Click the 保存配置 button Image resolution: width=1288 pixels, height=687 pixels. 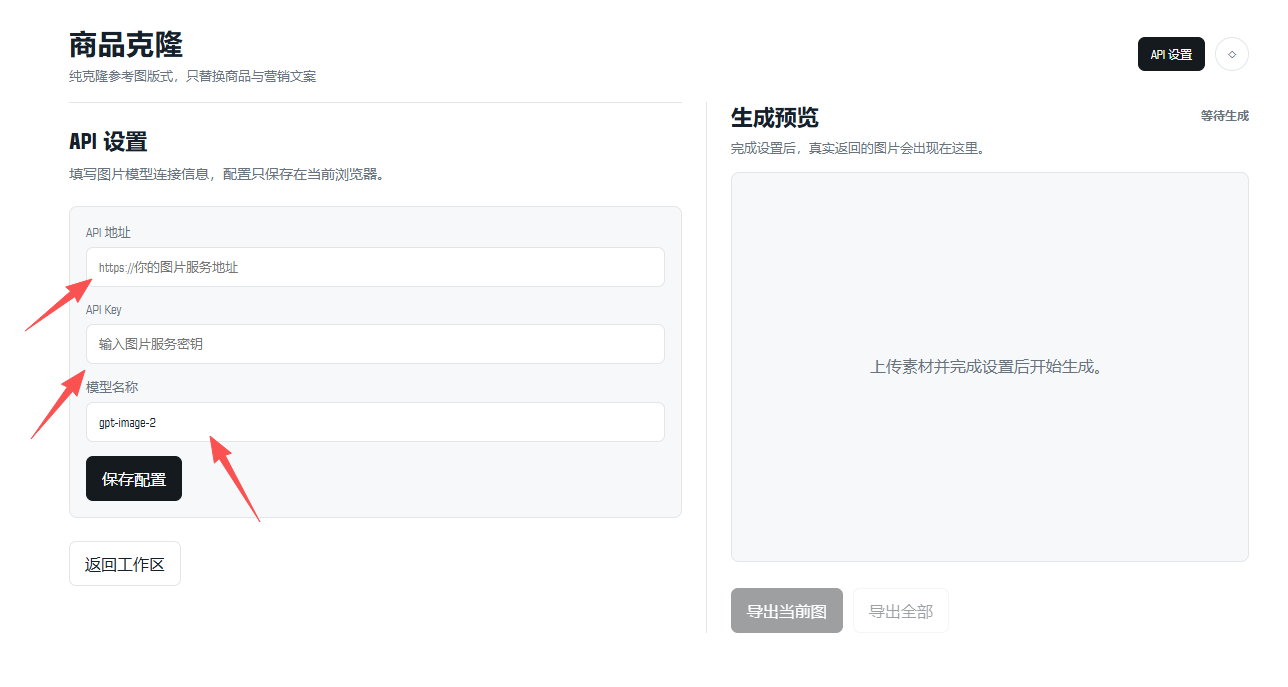[134, 479]
